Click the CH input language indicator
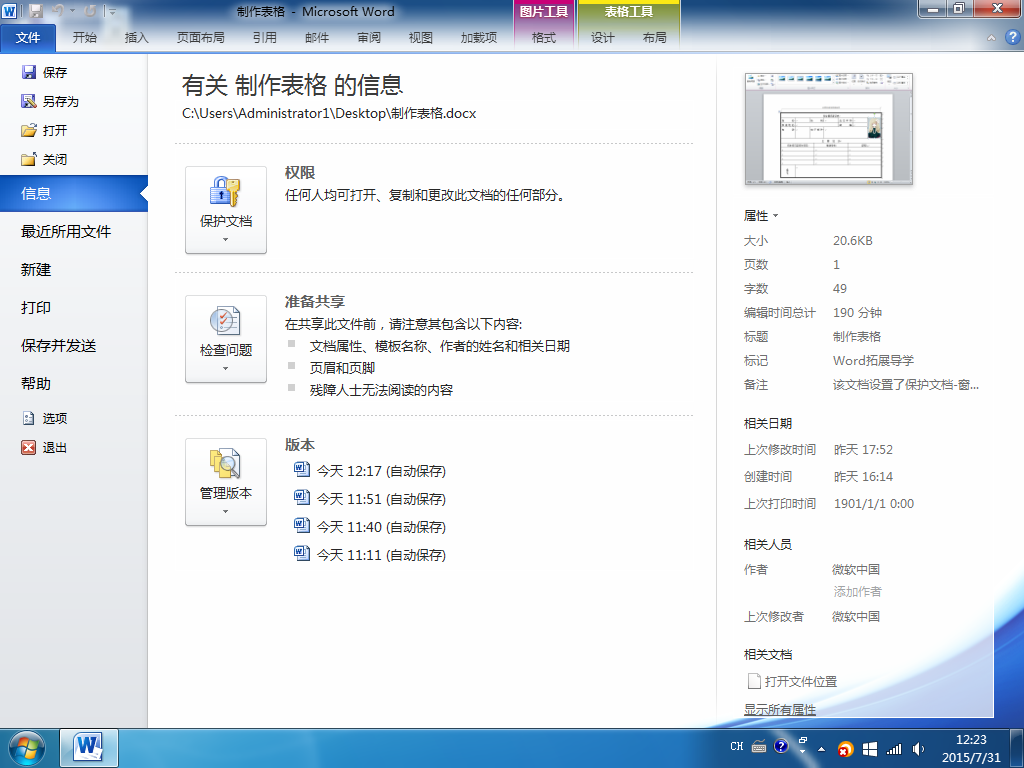This screenshot has height=768, width=1024. tap(737, 746)
